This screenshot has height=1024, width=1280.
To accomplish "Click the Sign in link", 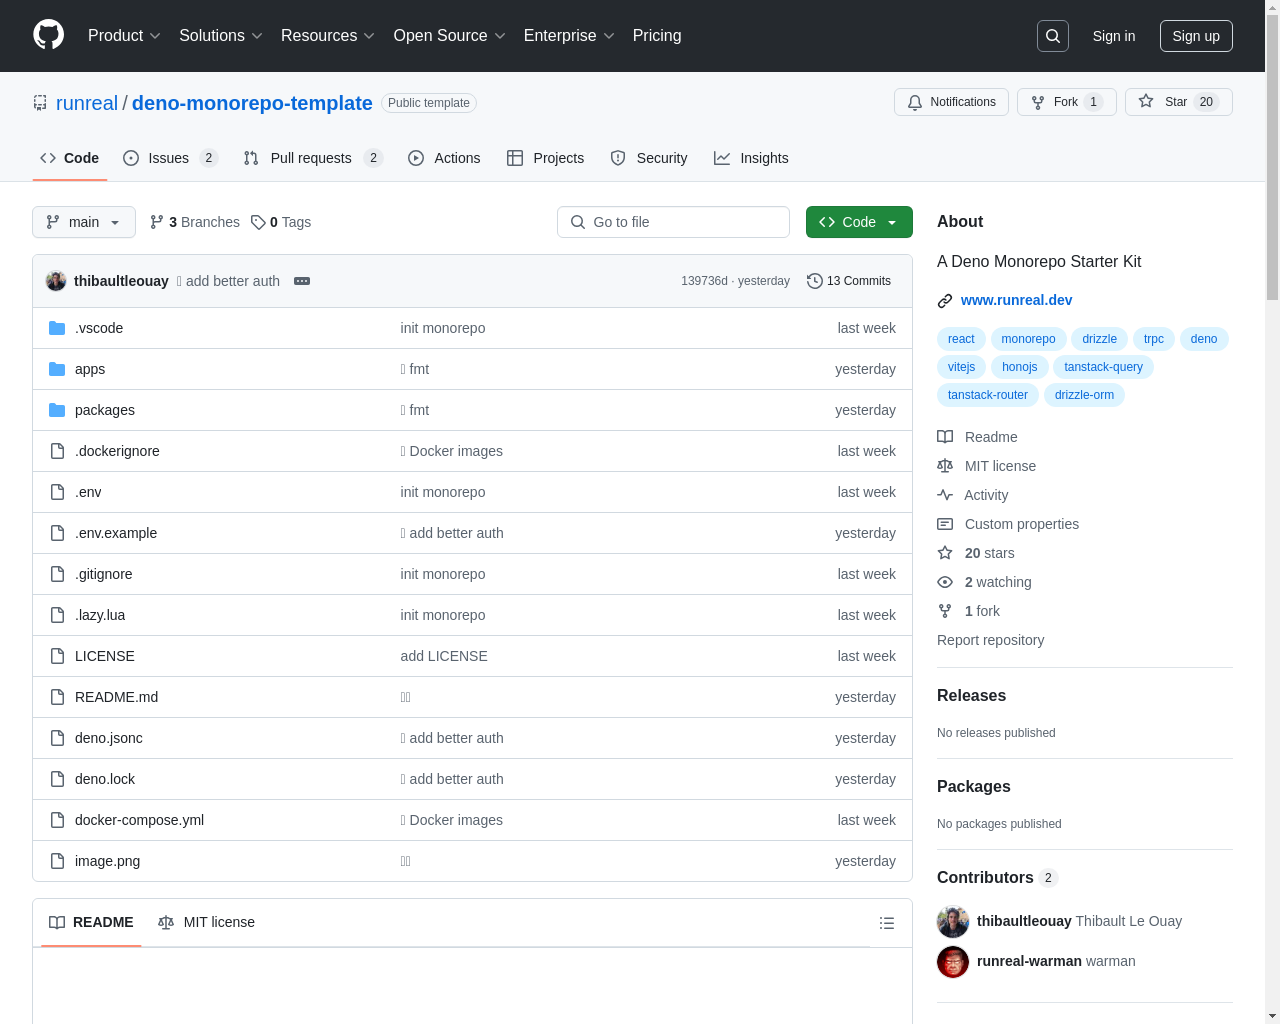I will tap(1114, 36).
